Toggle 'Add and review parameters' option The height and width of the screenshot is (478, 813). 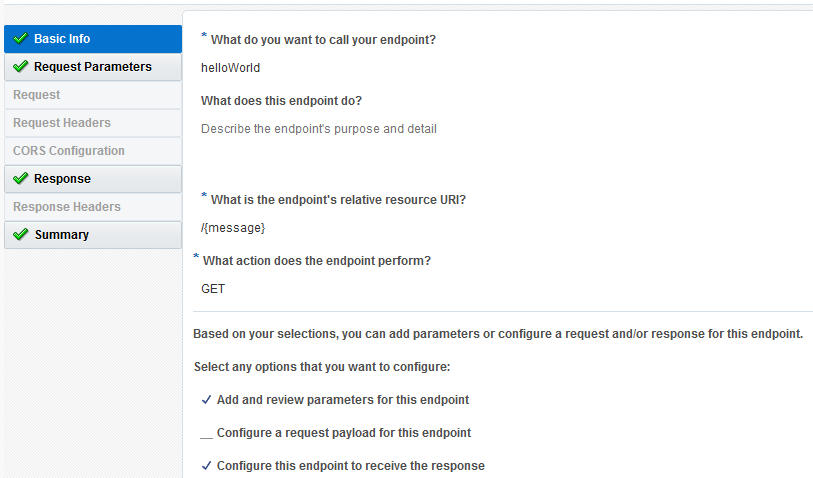206,400
